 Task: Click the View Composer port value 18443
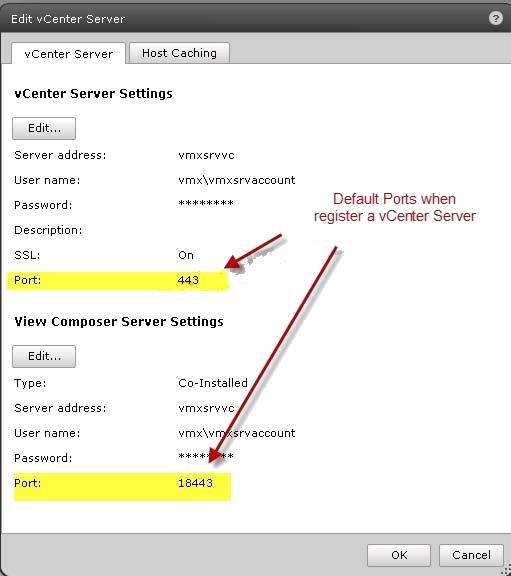pos(195,483)
